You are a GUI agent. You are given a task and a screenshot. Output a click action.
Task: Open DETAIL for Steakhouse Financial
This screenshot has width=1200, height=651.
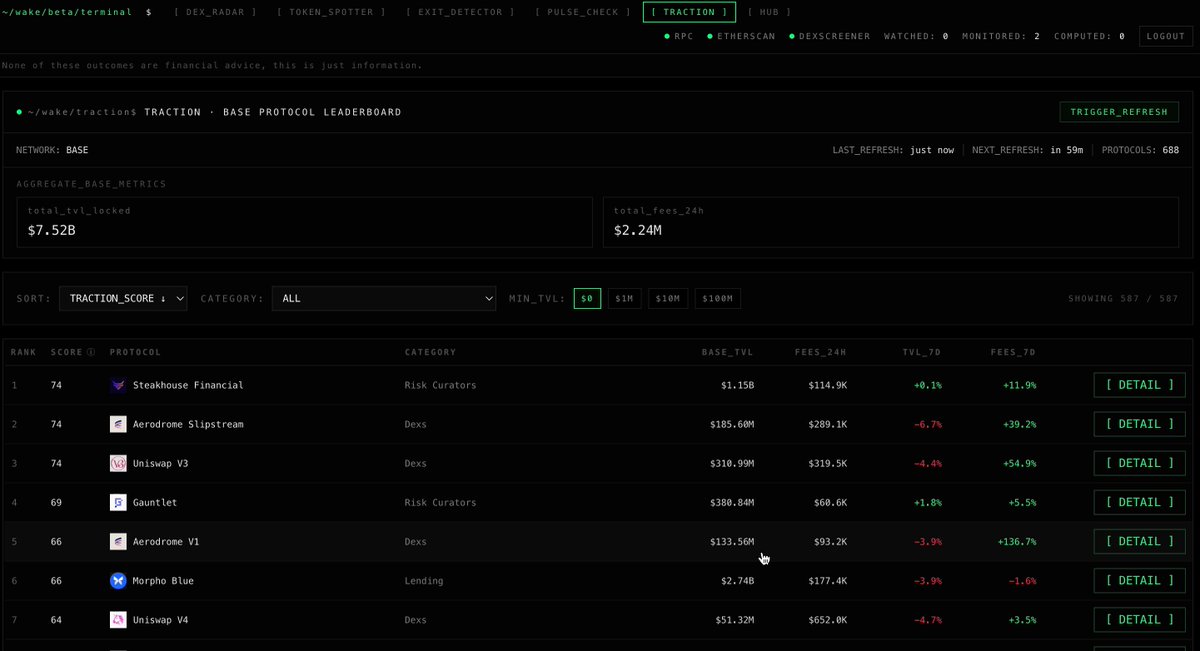[x=1139, y=385]
